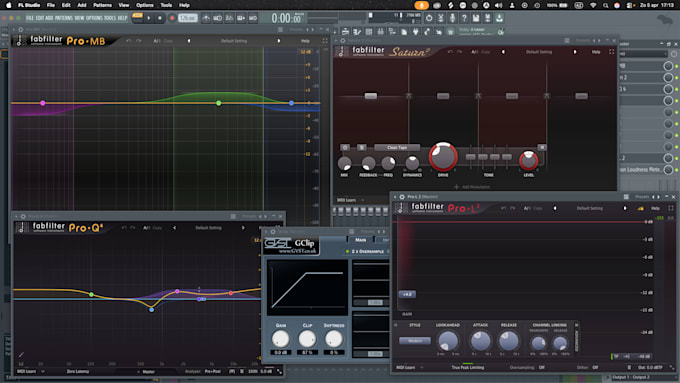
Task: Click the +4.8 gain slider handle in Pro-L 2
Action: click(407, 294)
